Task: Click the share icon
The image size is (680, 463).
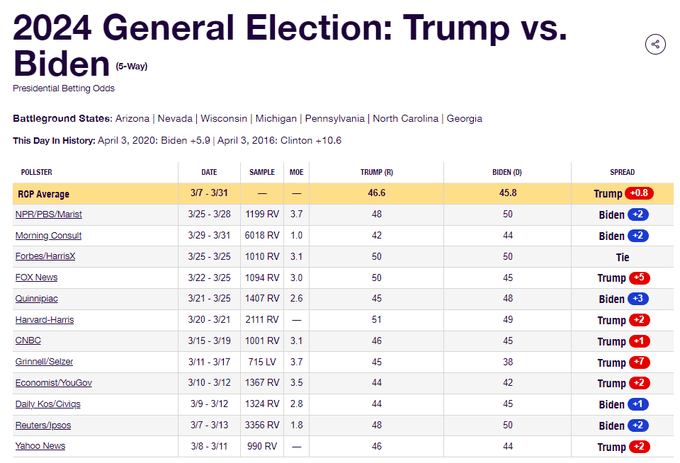Action: point(655,44)
